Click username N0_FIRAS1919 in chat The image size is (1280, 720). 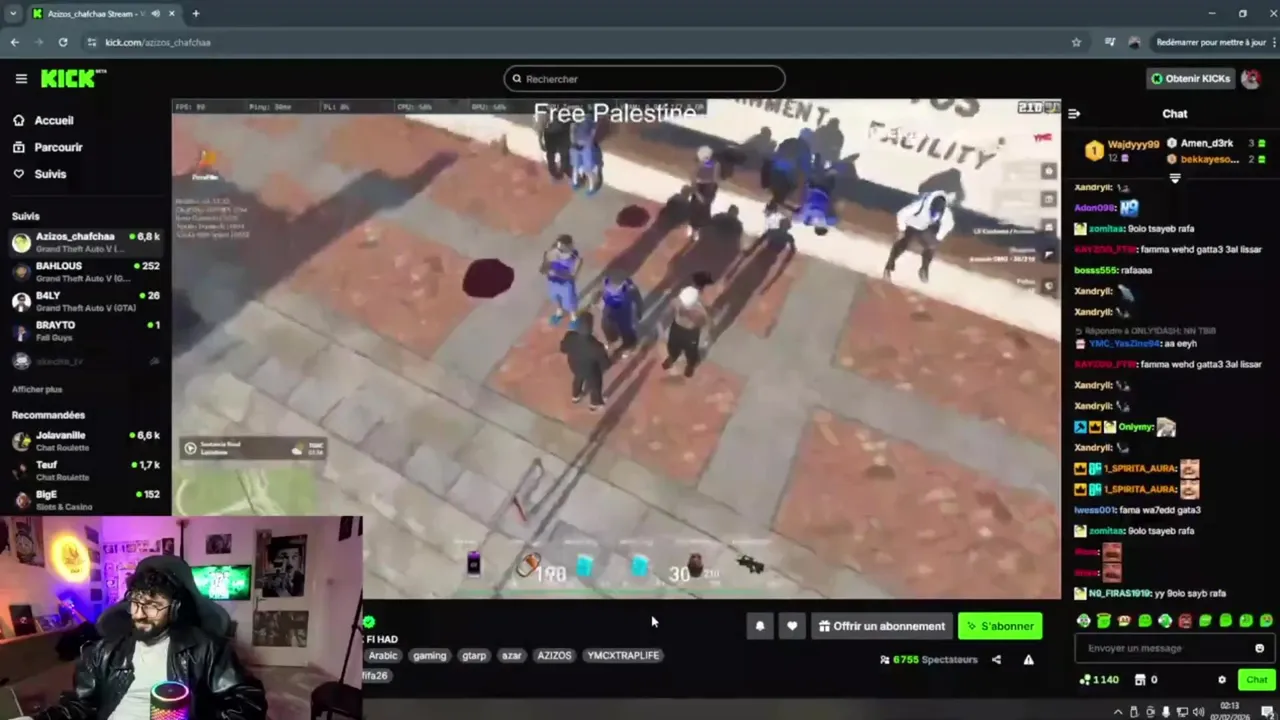[1120, 593]
